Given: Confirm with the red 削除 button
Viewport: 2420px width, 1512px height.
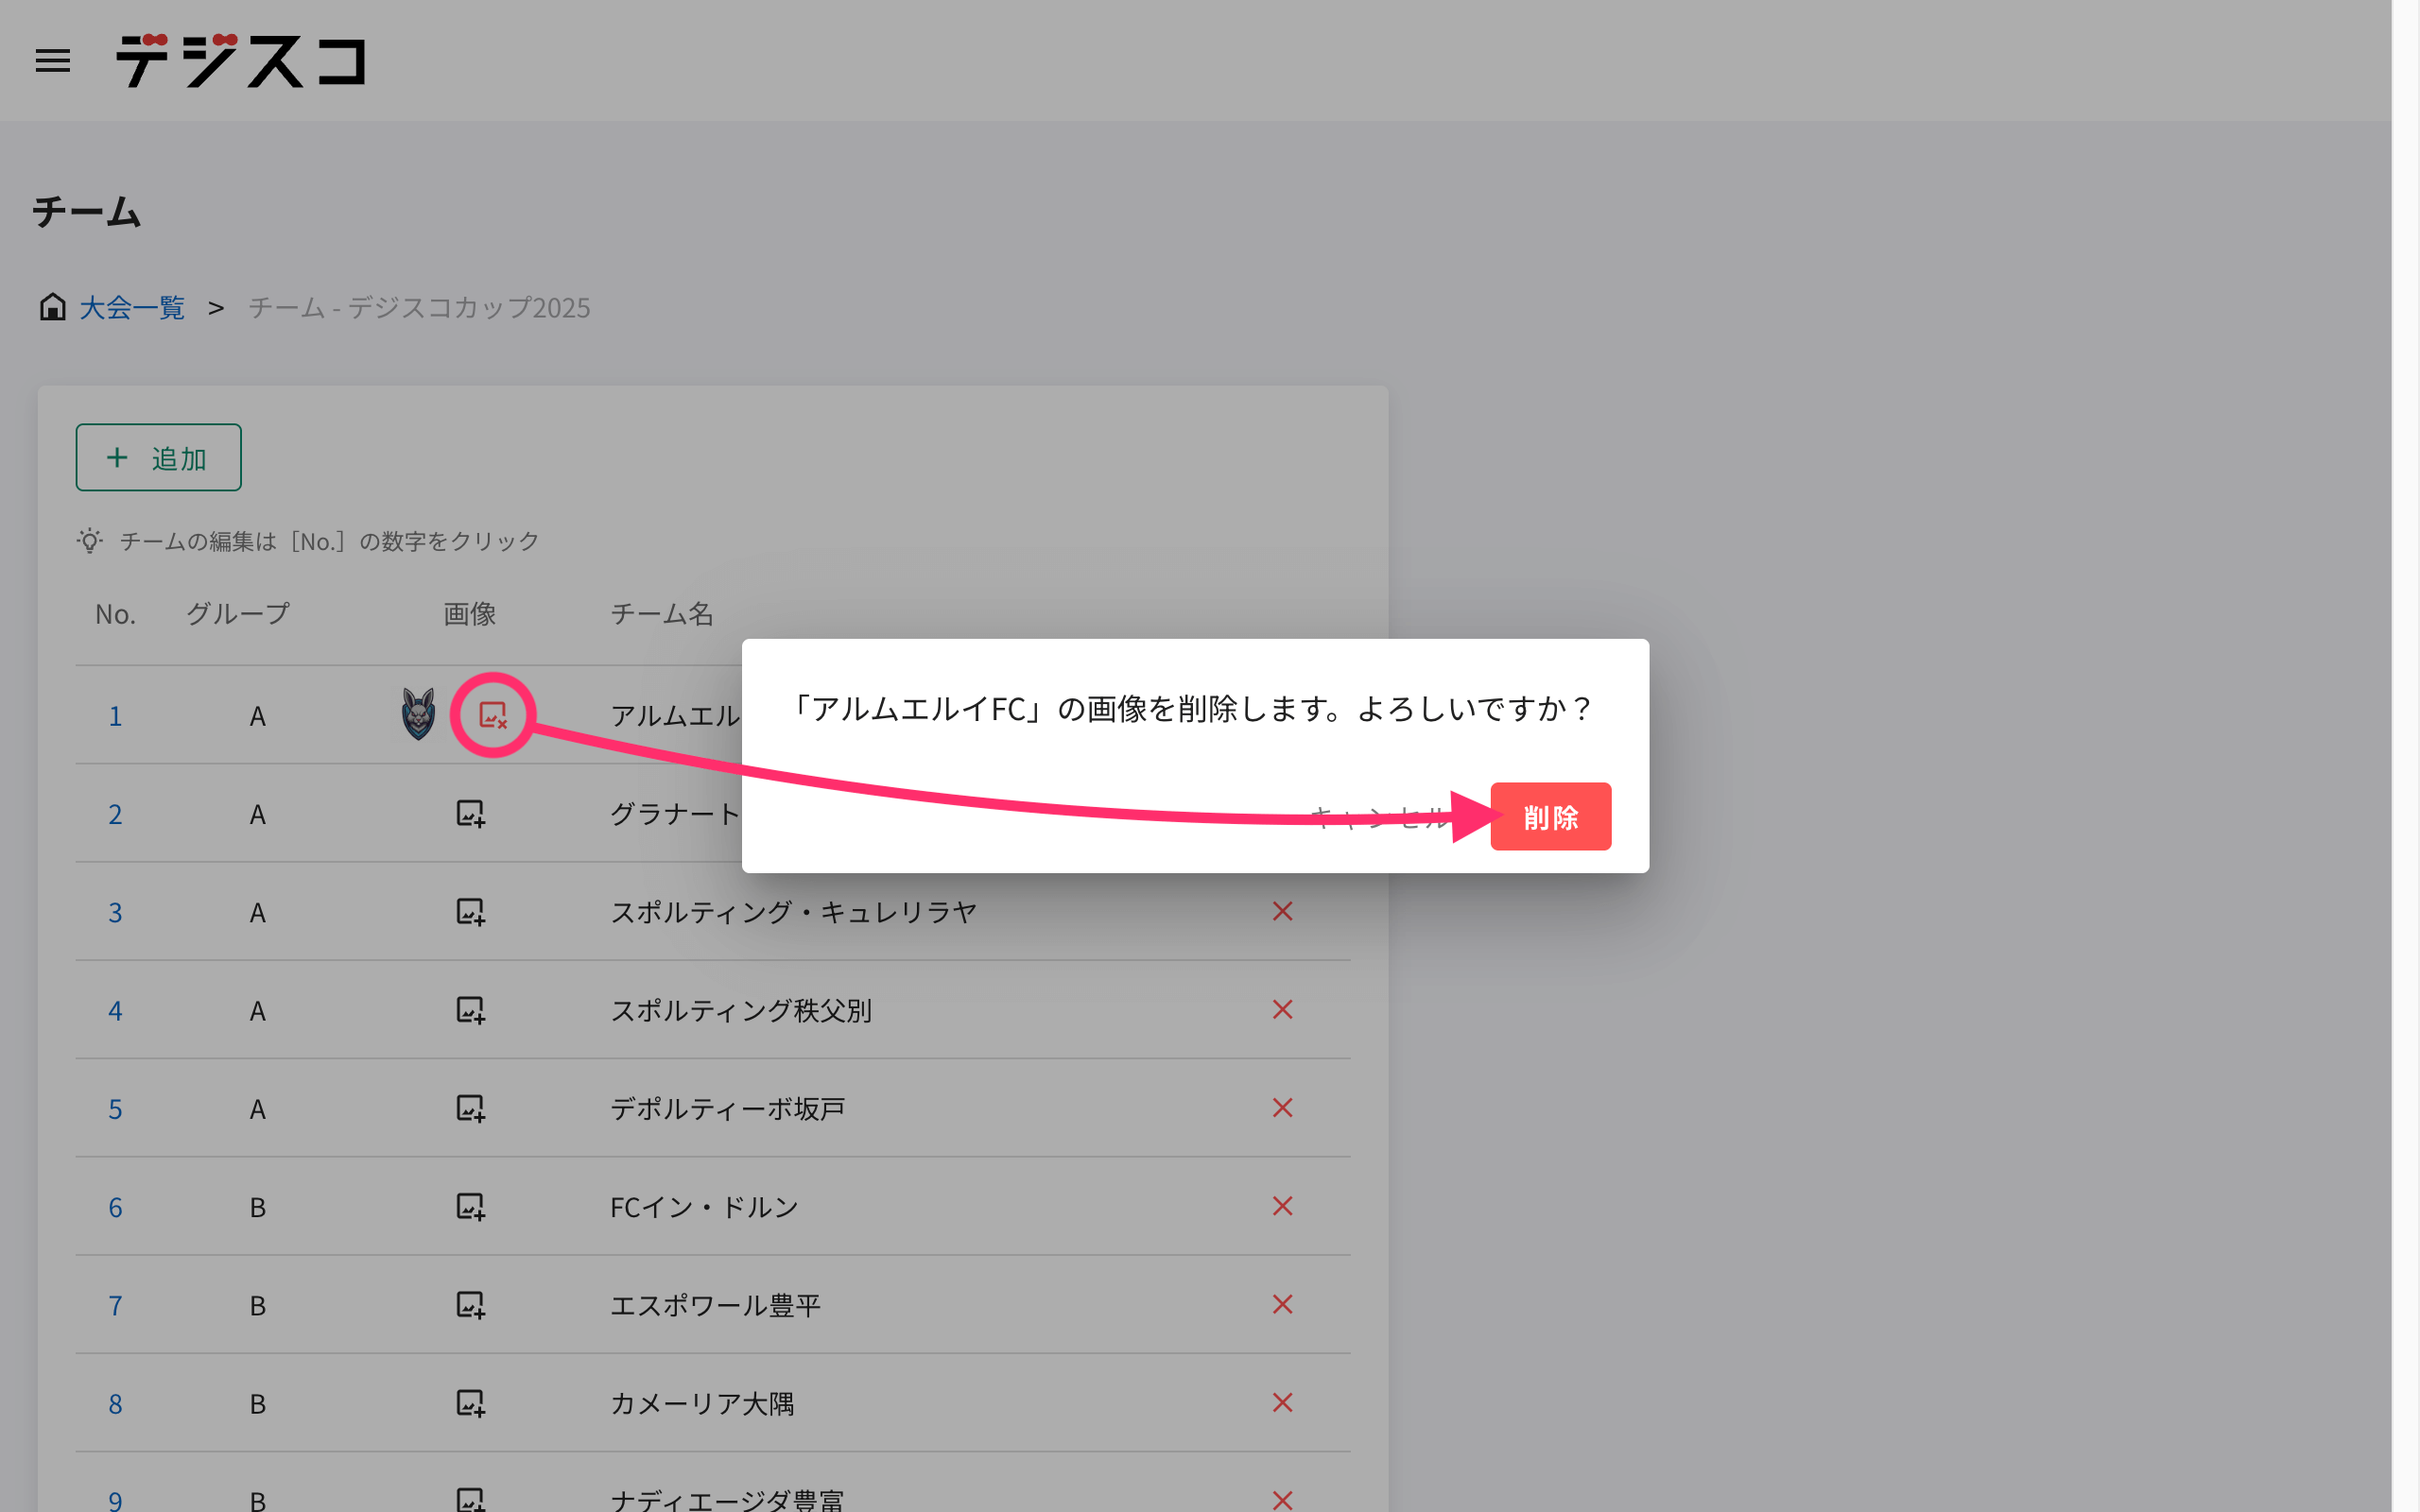Looking at the screenshot, I should pos(1550,817).
